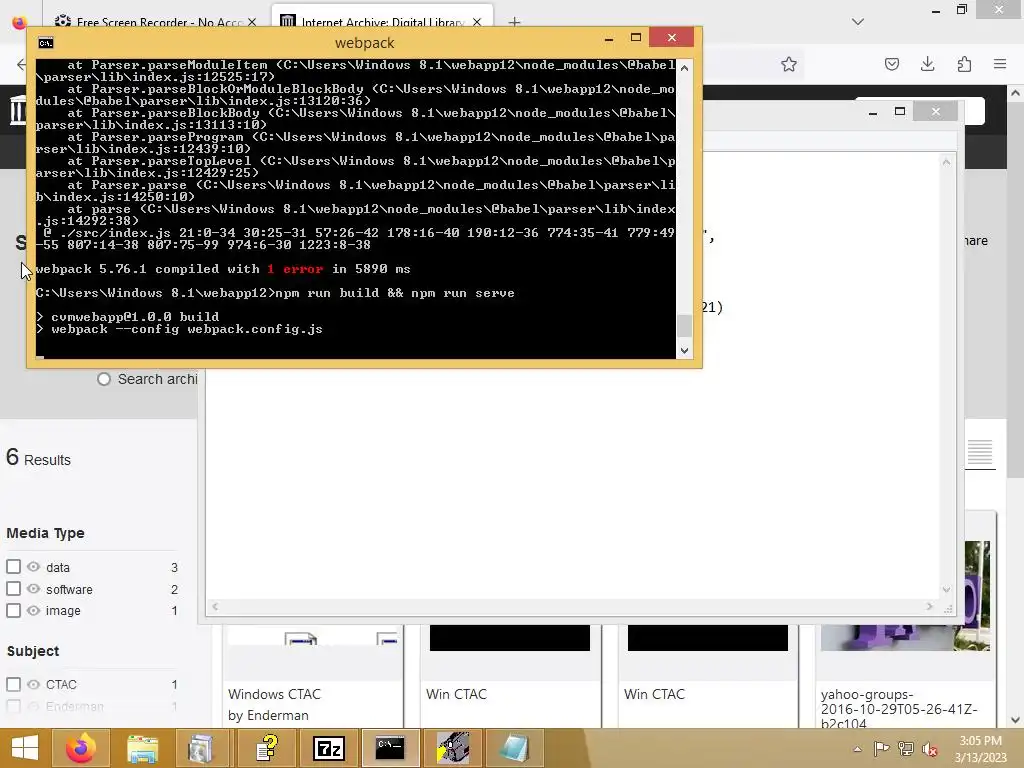
Task: Close the Internet Archive tab
Action: (477, 22)
